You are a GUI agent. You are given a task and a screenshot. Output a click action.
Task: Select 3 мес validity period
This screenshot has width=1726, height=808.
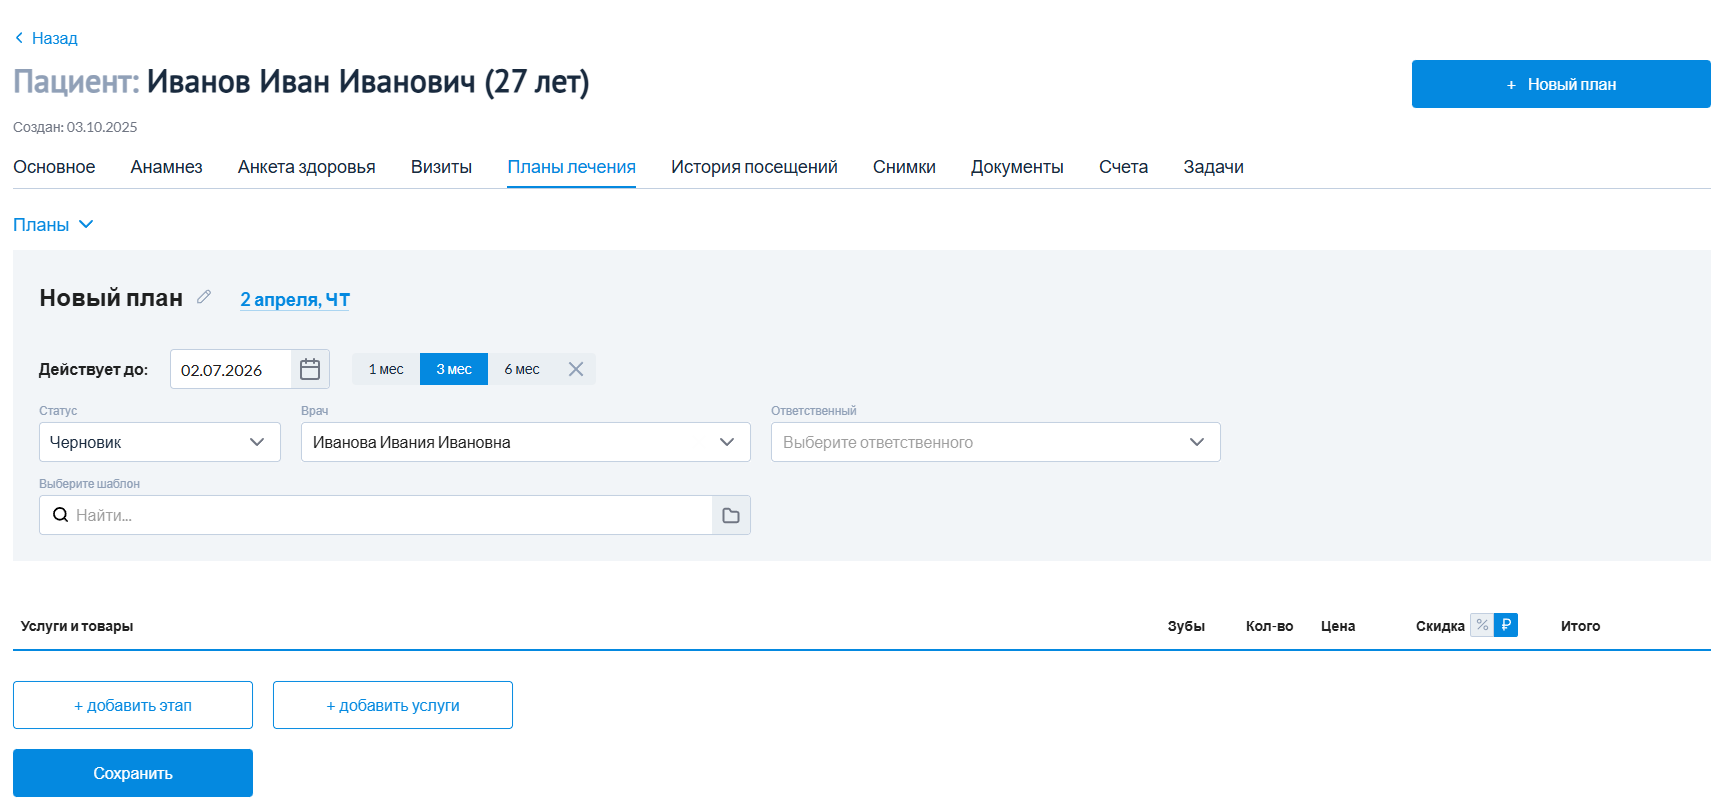454,369
